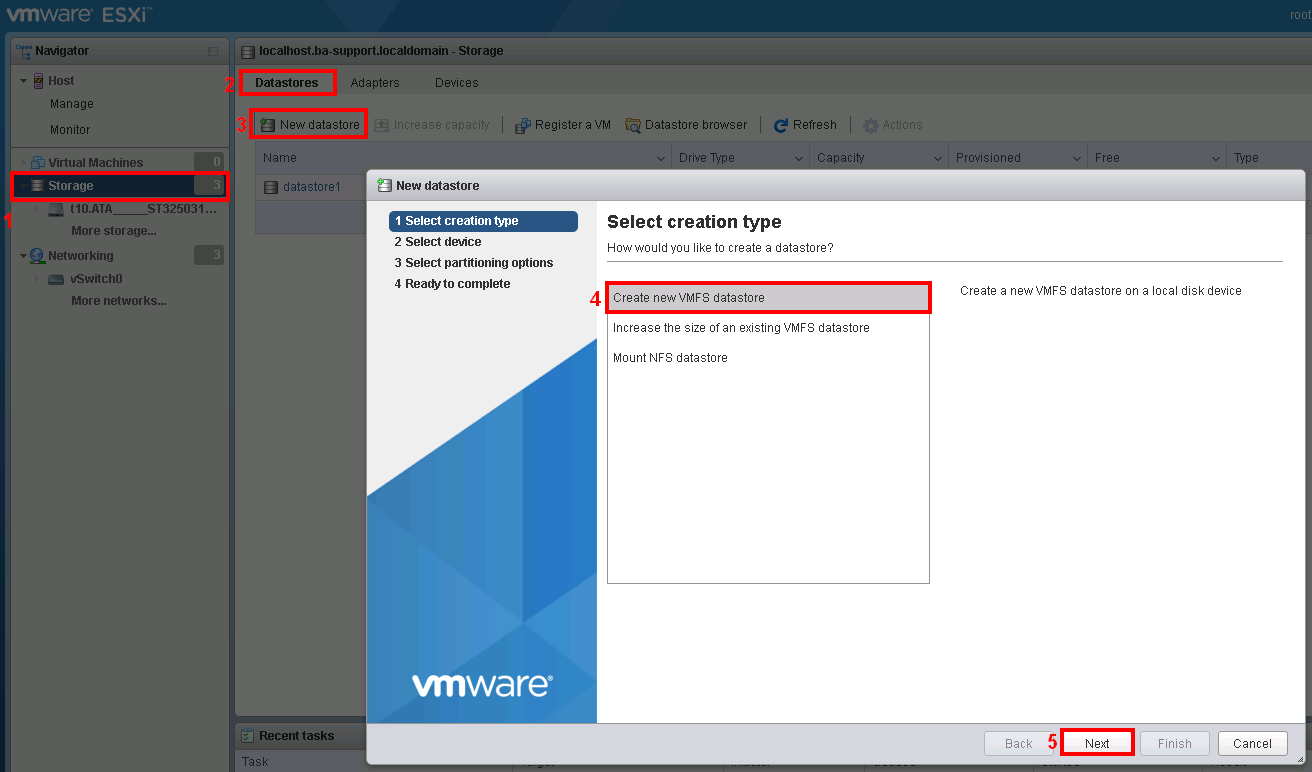Click the Virtual Machines icon

click(38, 163)
